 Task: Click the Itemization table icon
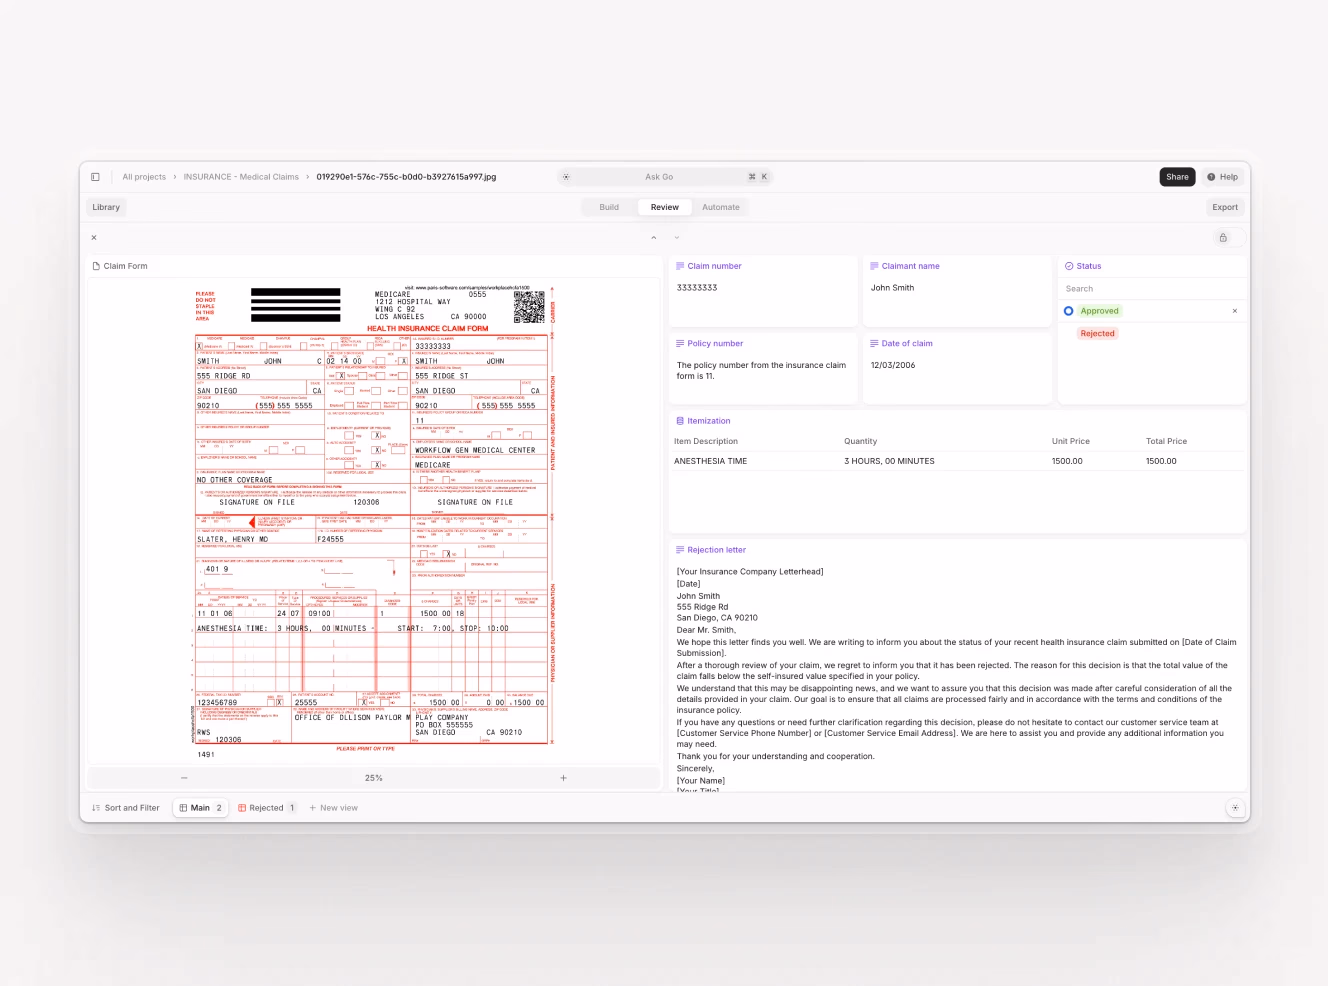click(x=680, y=421)
